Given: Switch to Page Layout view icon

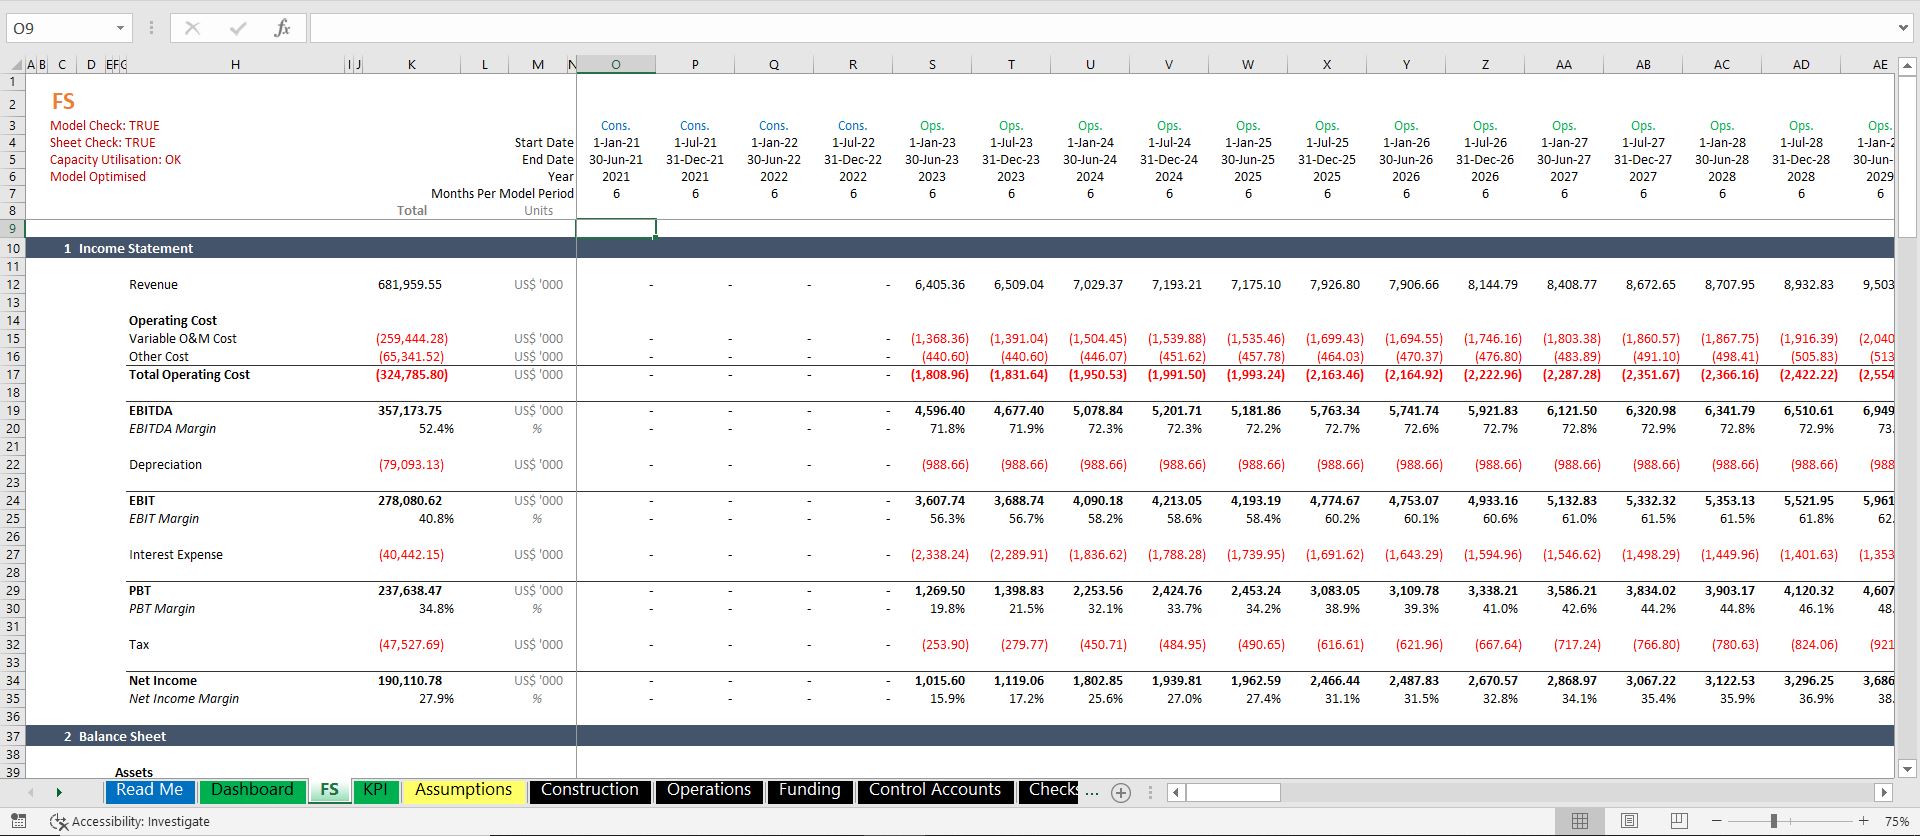Looking at the screenshot, I should click(1629, 821).
